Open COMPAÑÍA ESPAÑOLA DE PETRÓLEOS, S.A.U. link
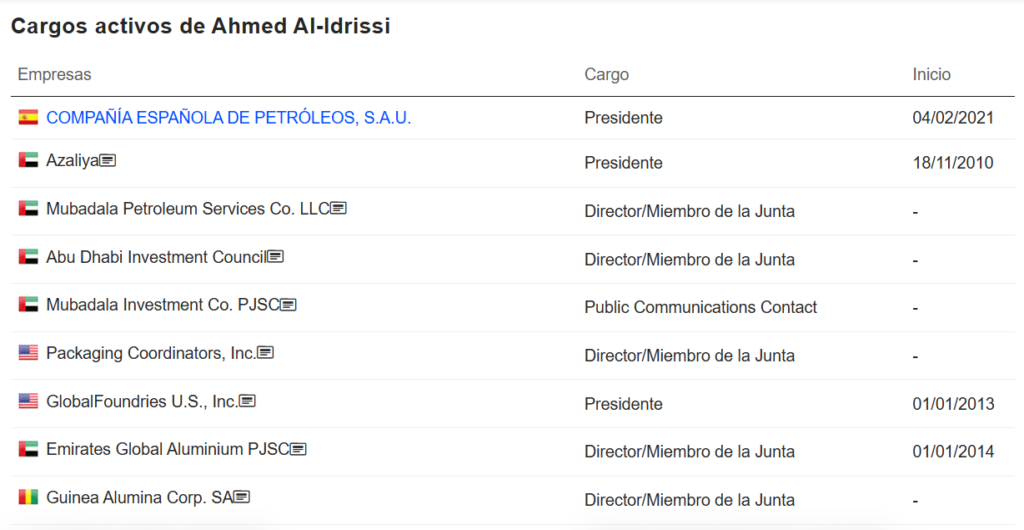 tap(229, 117)
